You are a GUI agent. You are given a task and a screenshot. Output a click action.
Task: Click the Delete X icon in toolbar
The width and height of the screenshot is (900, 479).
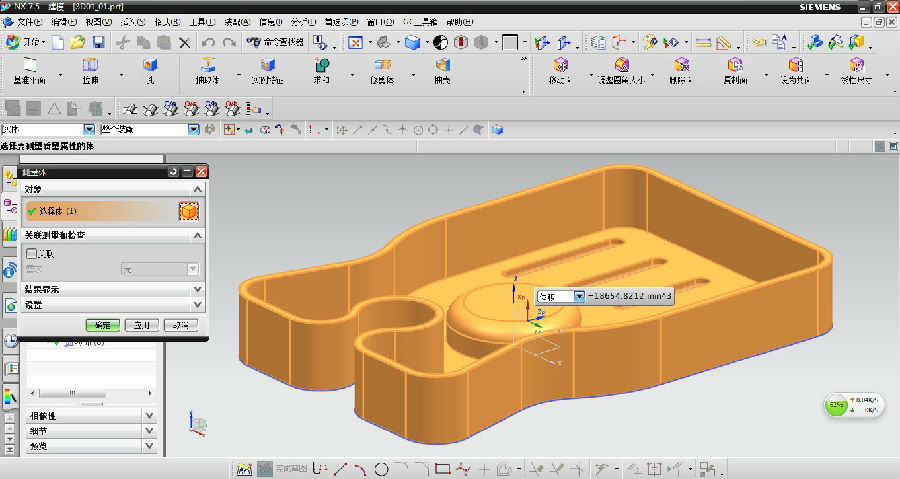(x=184, y=43)
